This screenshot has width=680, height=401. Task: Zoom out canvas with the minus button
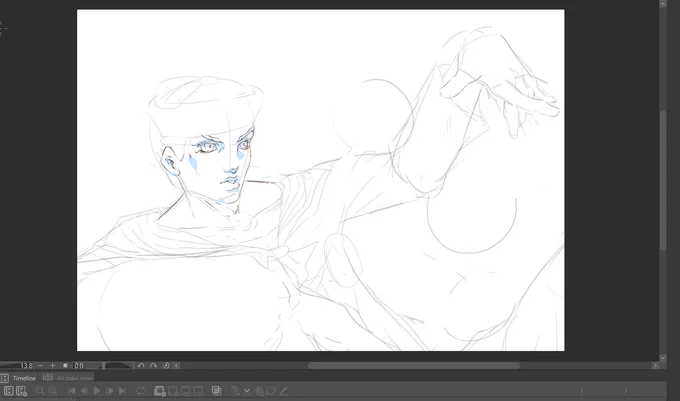[x=40, y=365]
